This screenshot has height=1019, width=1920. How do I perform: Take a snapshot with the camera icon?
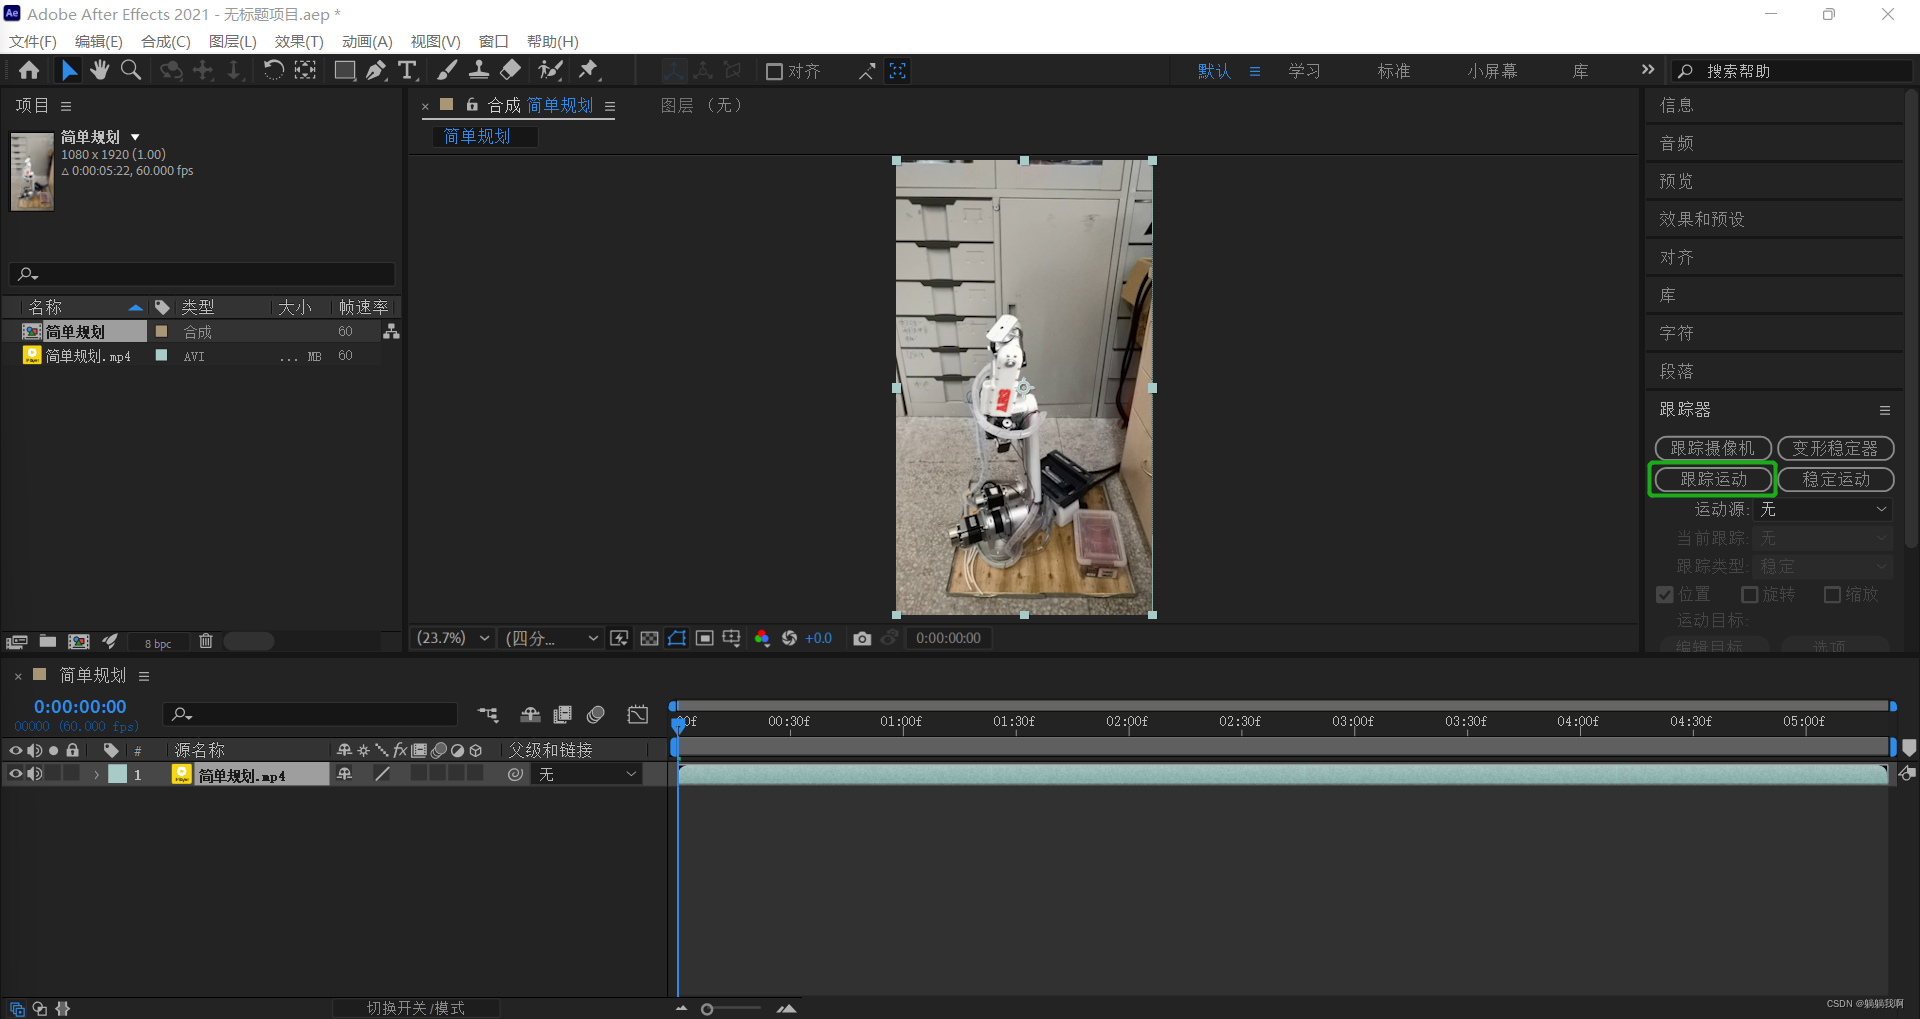point(862,638)
